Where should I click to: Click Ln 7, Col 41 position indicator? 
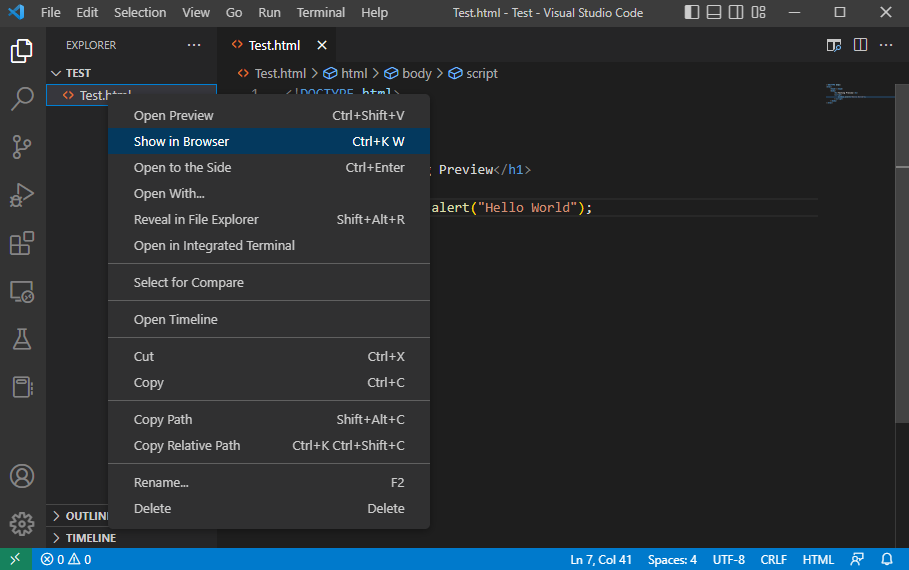click(x=601, y=560)
